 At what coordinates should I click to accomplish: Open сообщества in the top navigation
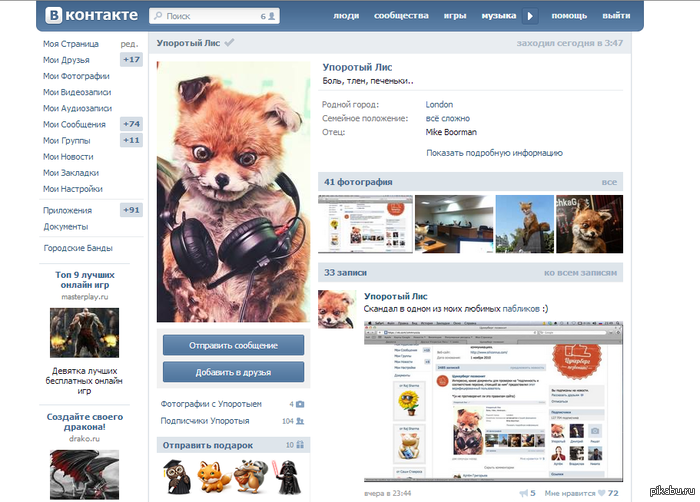tap(401, 16)
